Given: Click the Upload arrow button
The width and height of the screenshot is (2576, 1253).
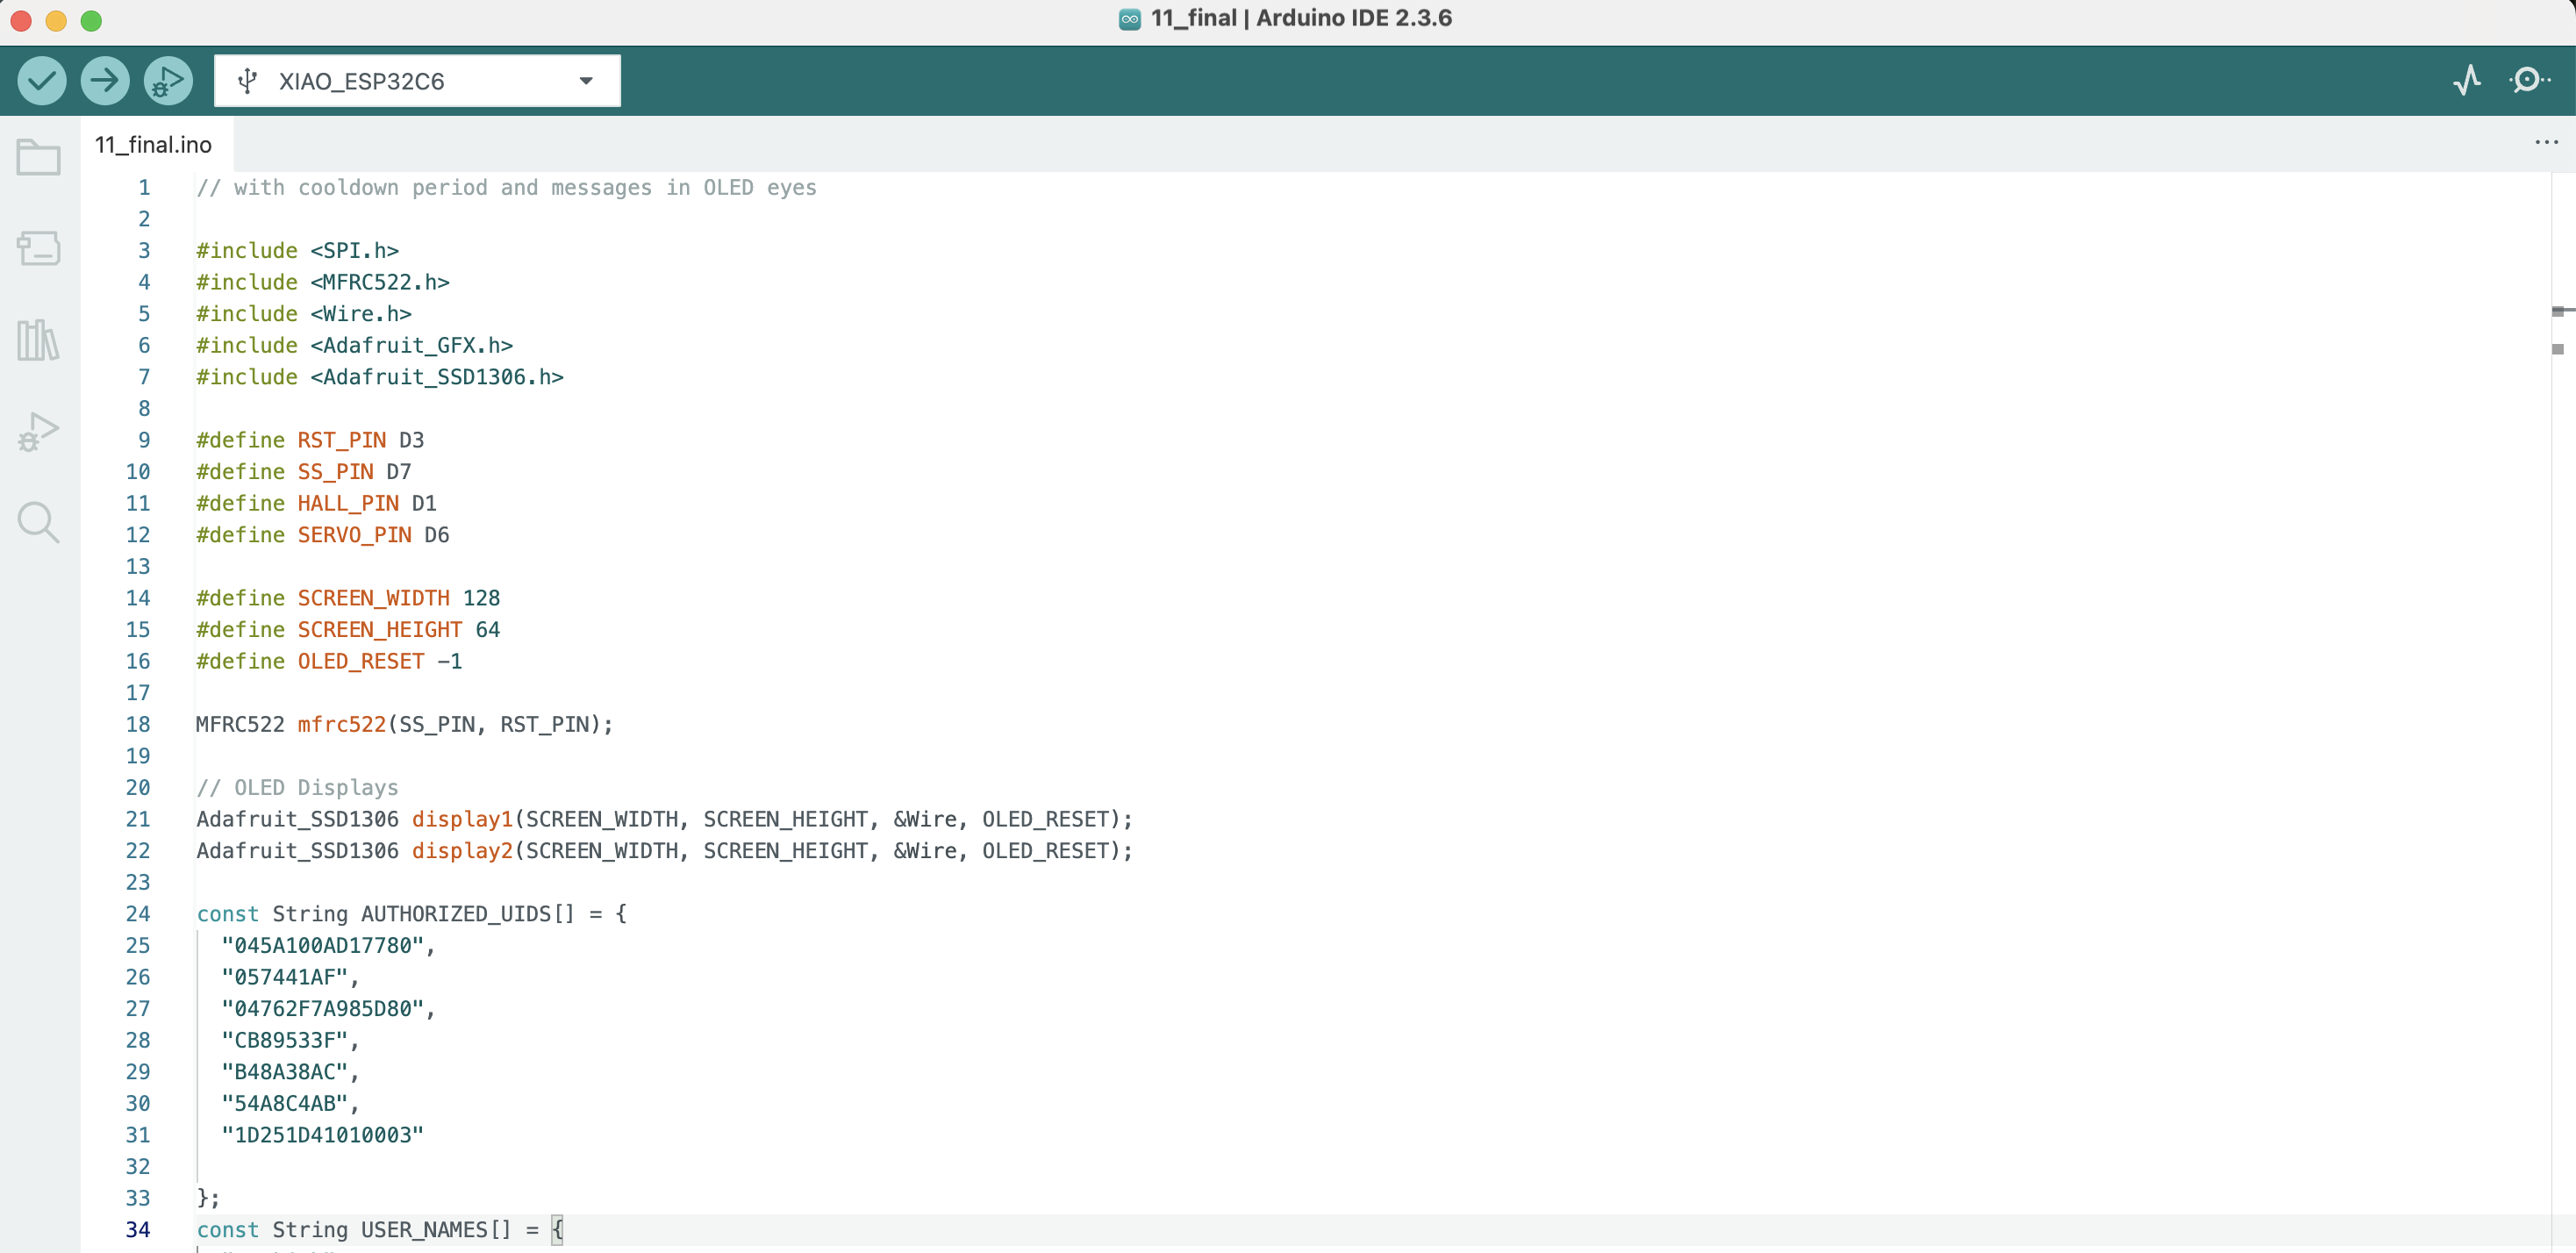Looking at the screenshot, I should [x=104, y=80].
